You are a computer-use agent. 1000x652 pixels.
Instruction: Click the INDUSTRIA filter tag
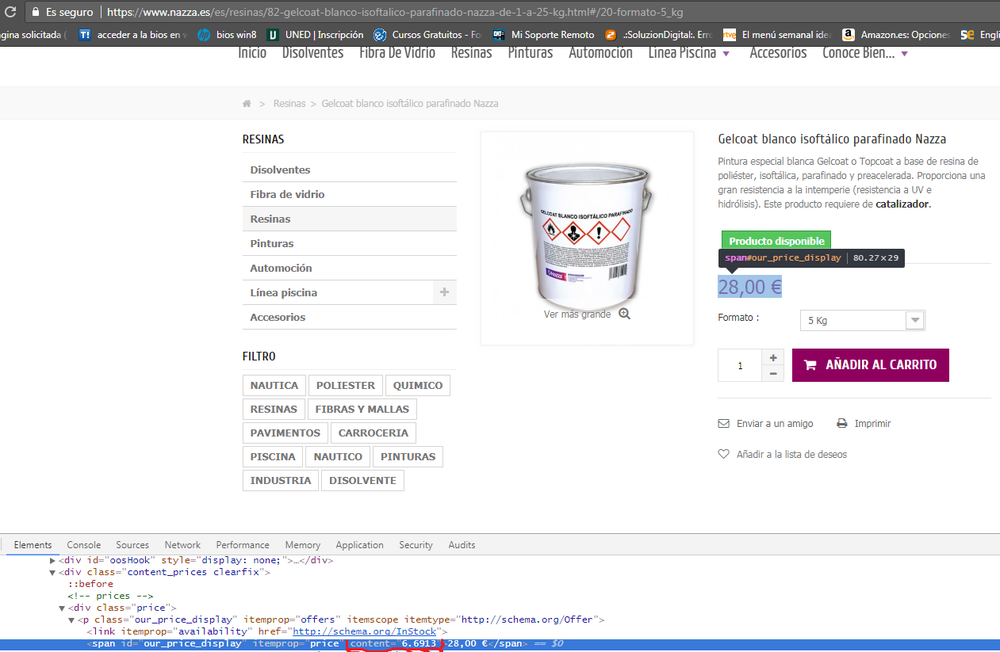[x=281, y=480]
